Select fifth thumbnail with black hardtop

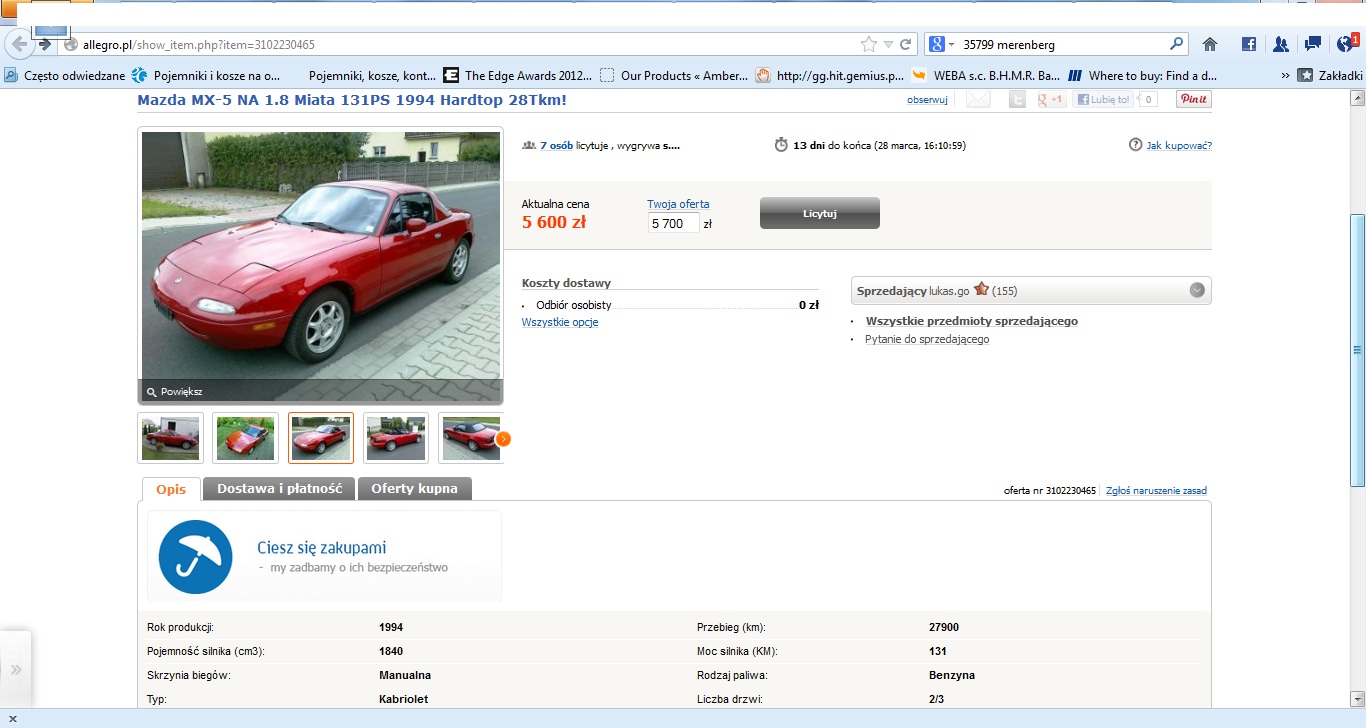click(470, 438)
